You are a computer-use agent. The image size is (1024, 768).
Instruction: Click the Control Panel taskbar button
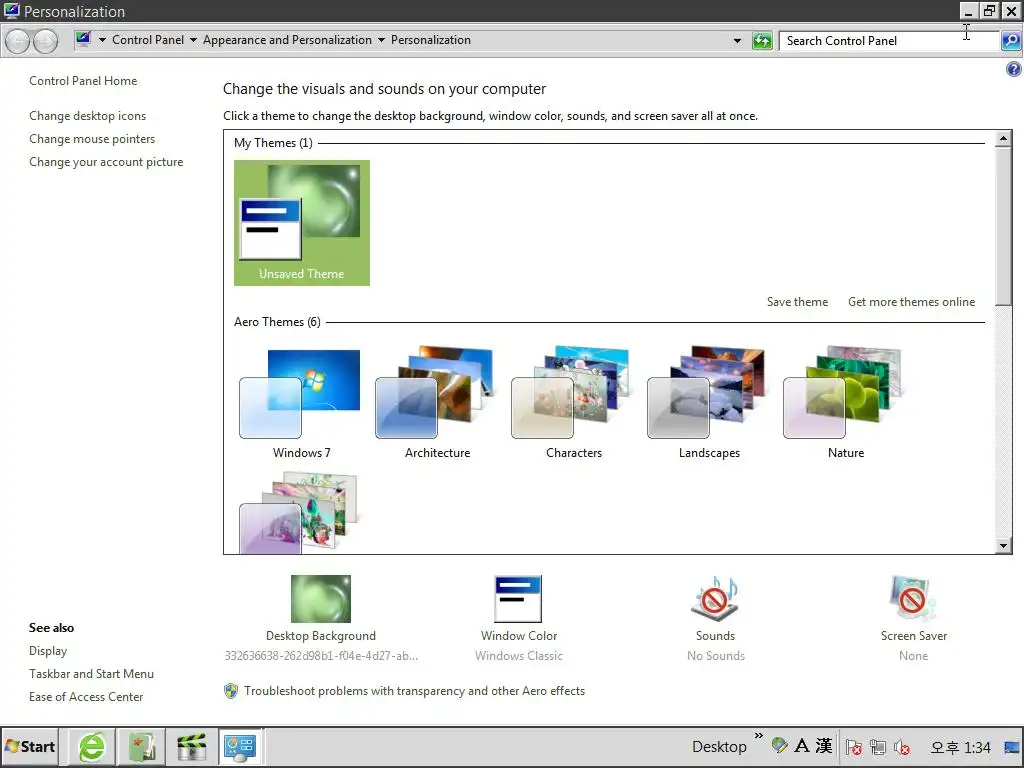click(x=240, y=746)
